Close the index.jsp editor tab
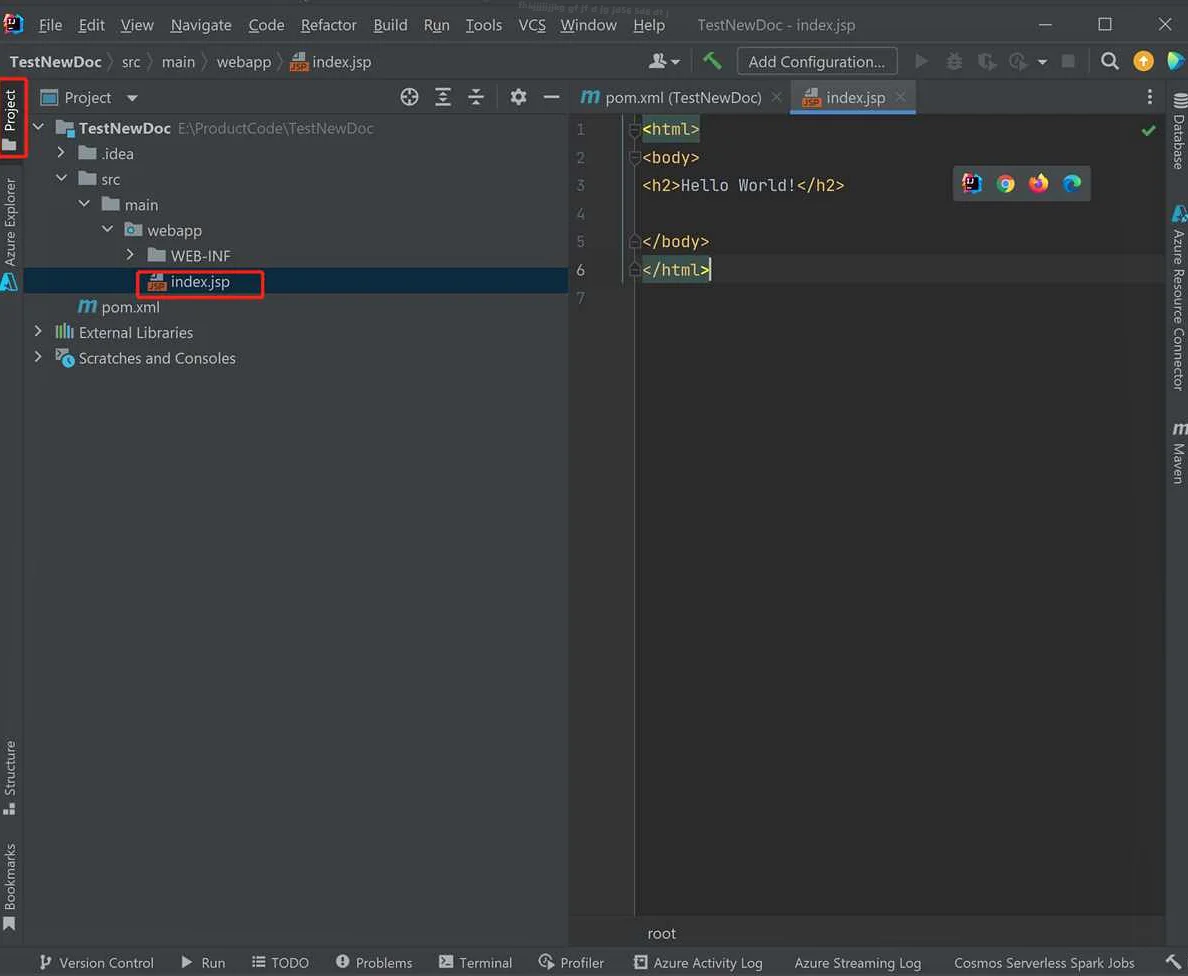The image size is (1188, 976). pyautogui.click(x=900, y=97)
